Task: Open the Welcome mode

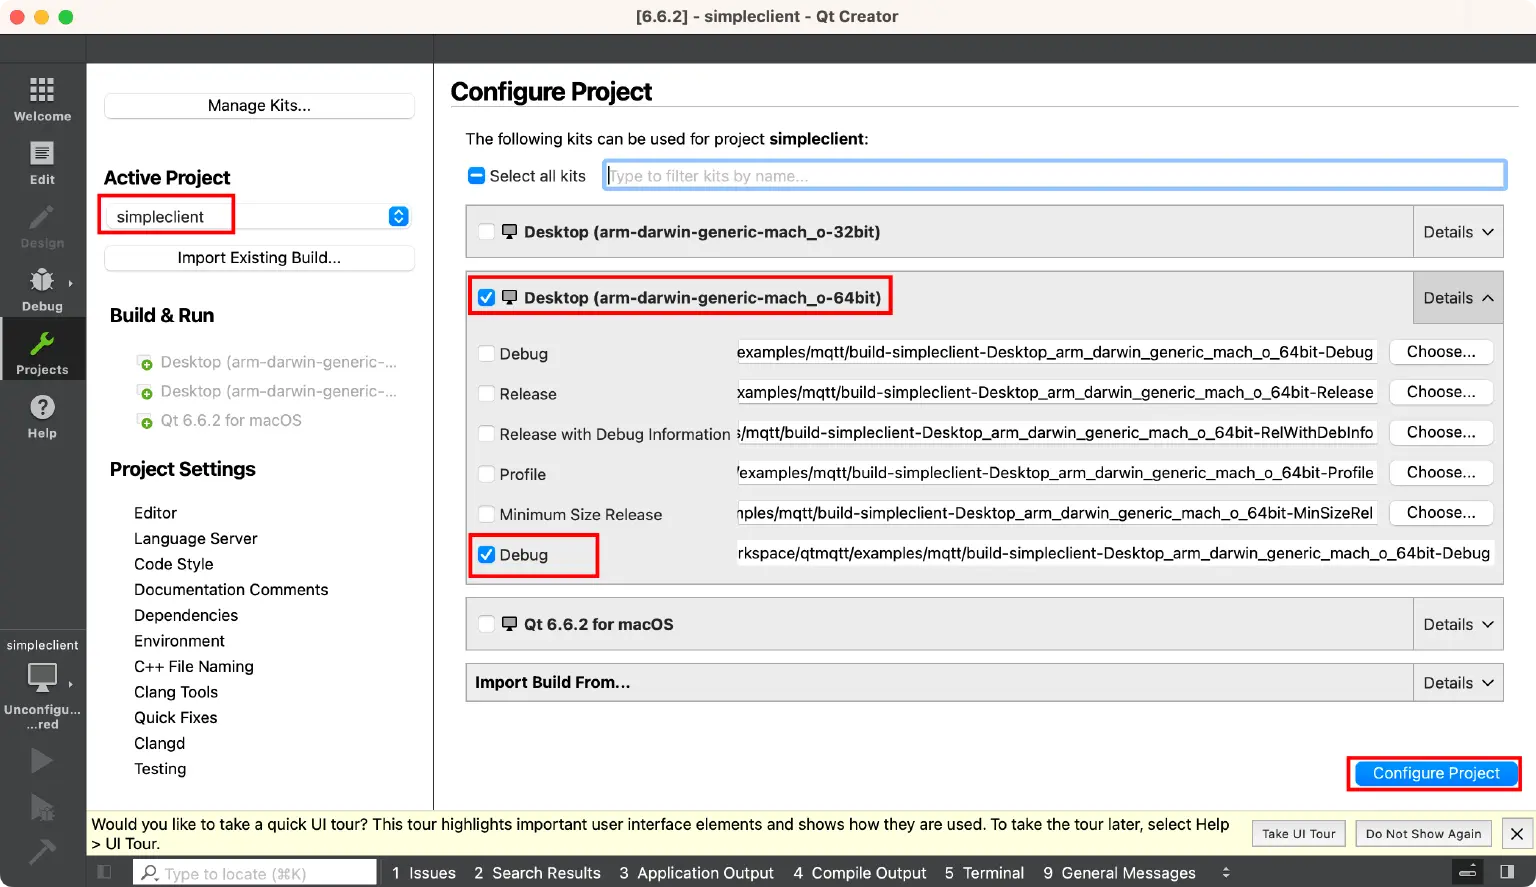Action: (x=42, y=98)
